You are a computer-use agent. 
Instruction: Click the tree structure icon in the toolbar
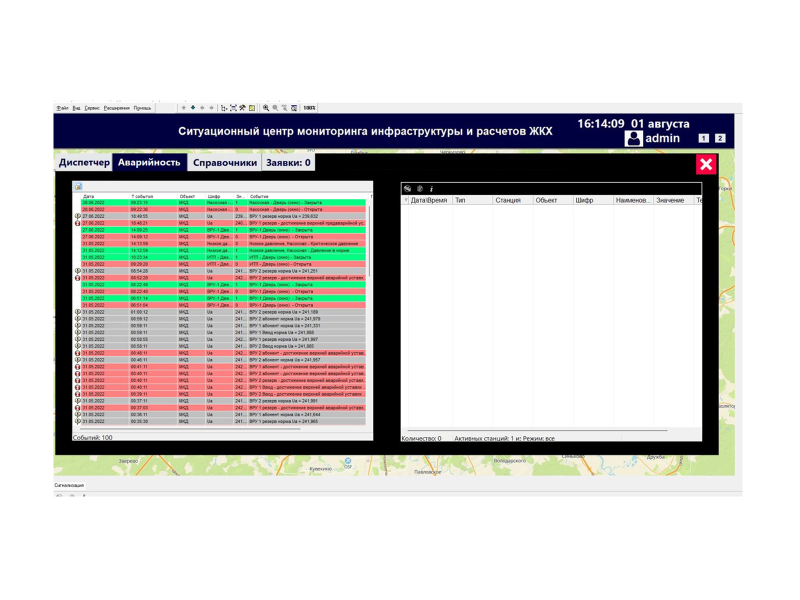223,108
